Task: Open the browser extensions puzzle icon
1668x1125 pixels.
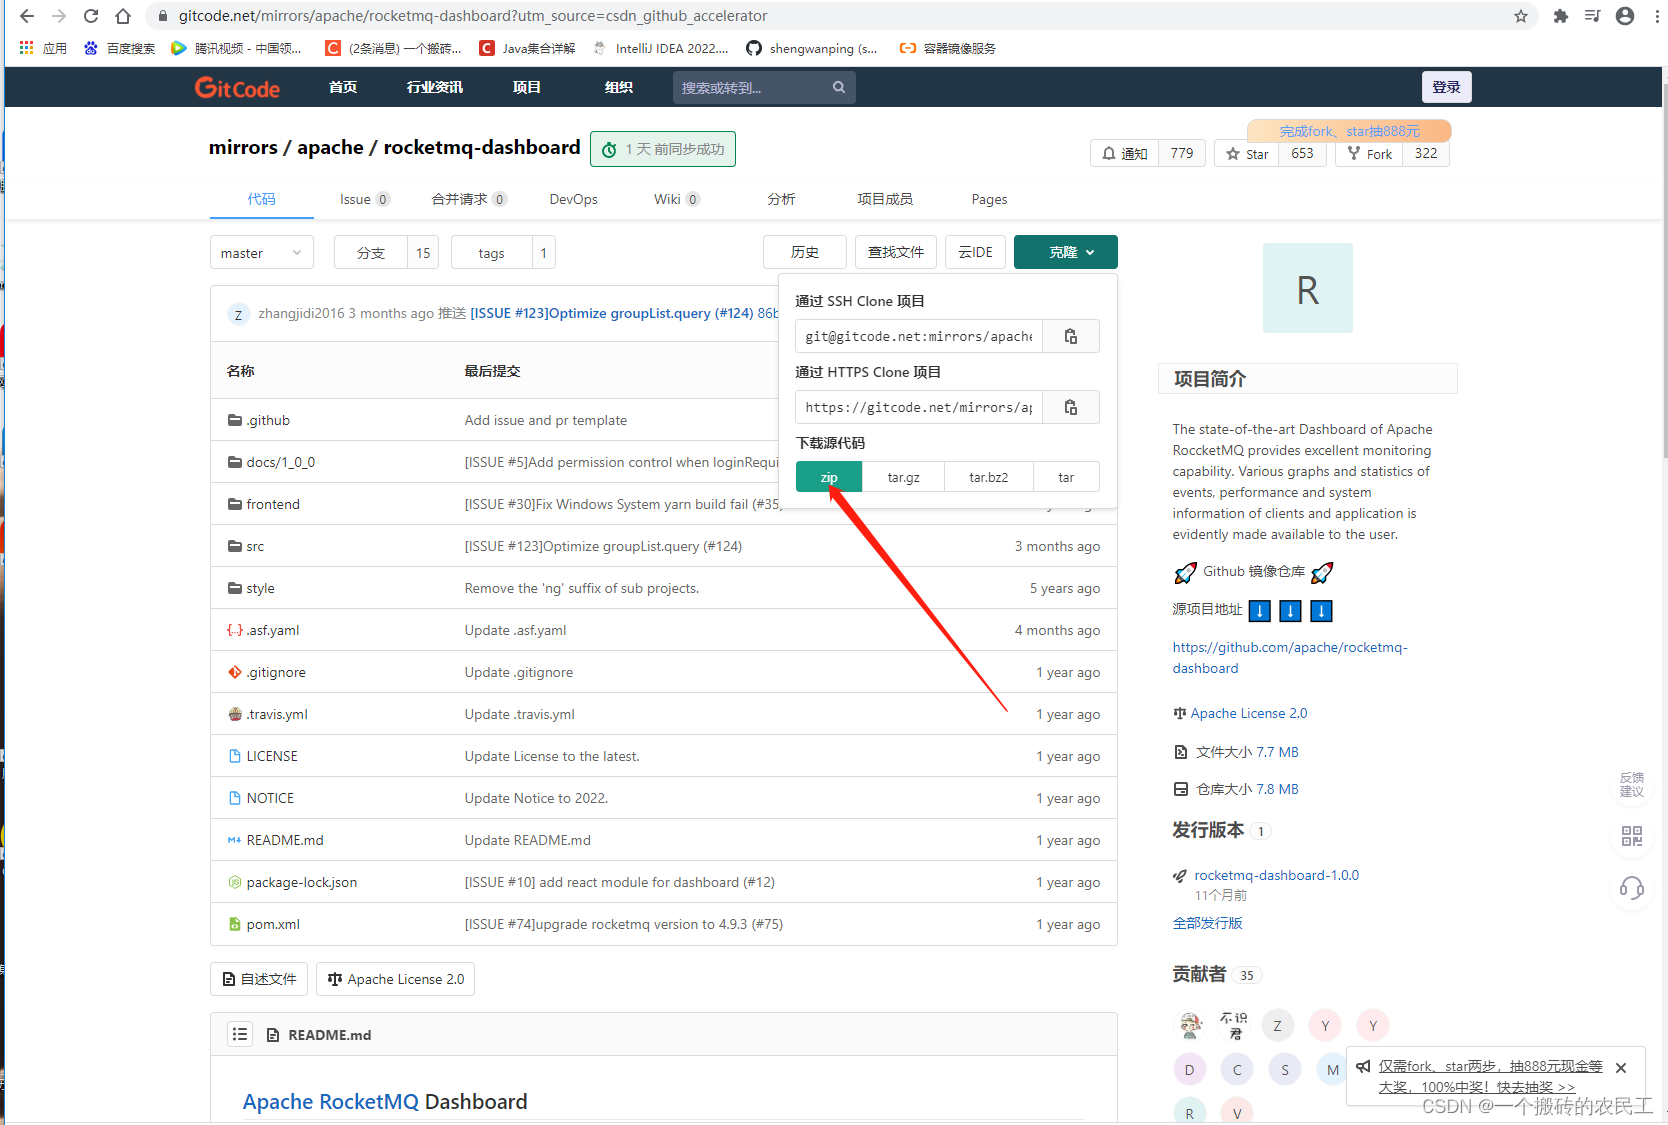Action: point(1560,16)
